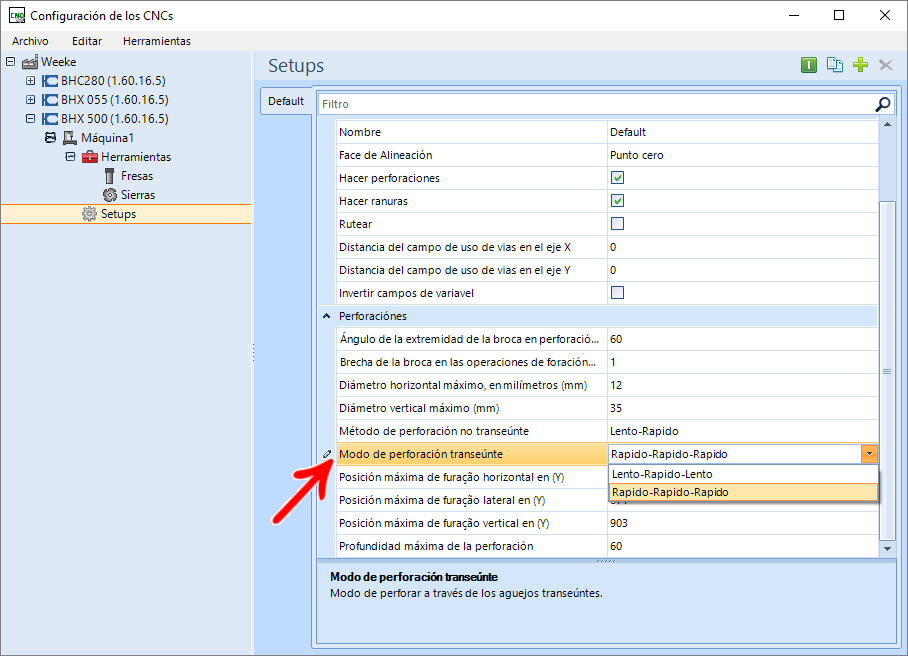Click the Filtro input field
The image size is (908, 656).
pyautogui.click(x=596, y=104)
